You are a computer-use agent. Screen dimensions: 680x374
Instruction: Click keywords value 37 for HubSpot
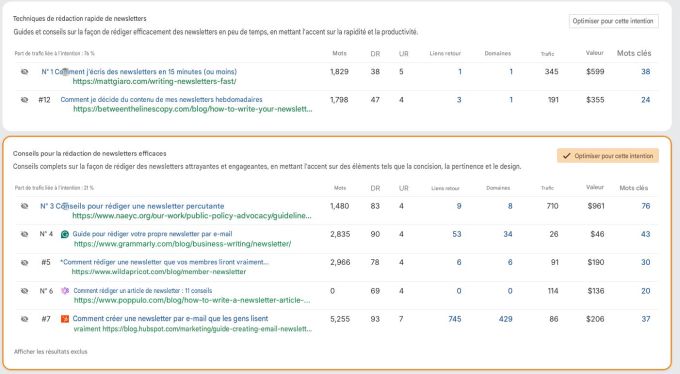tap(646, 319)
